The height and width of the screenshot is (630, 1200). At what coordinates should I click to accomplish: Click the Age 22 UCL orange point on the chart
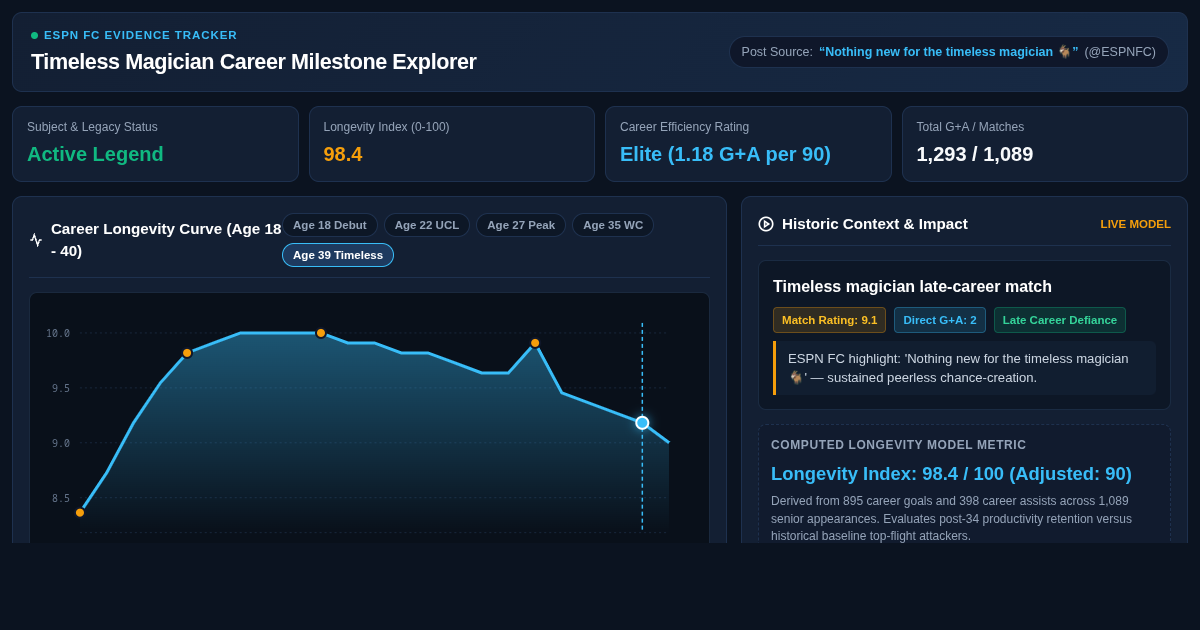pyautogui.click(x=187, y=353)
